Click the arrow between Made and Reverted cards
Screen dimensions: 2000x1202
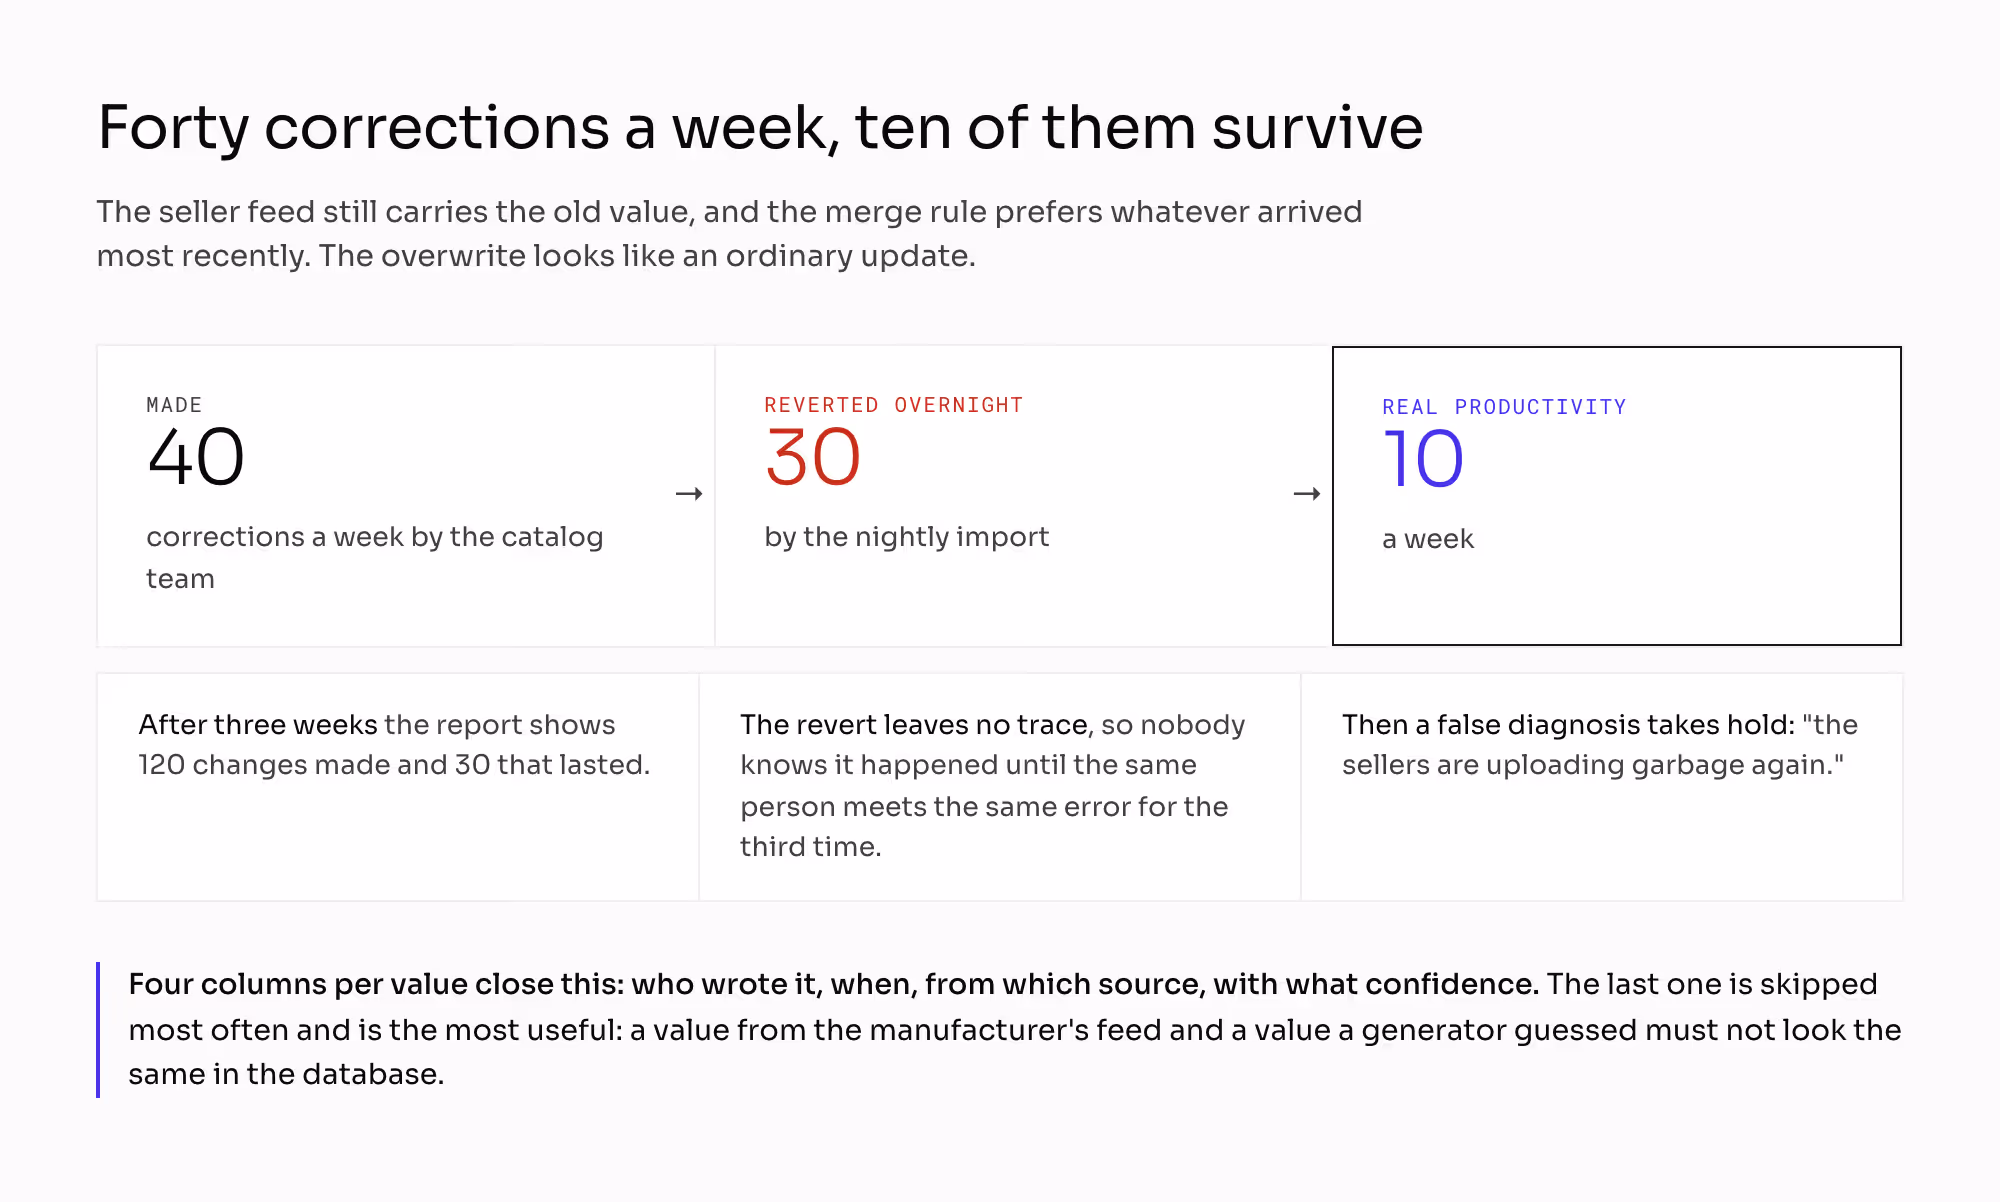click(689, 494)
